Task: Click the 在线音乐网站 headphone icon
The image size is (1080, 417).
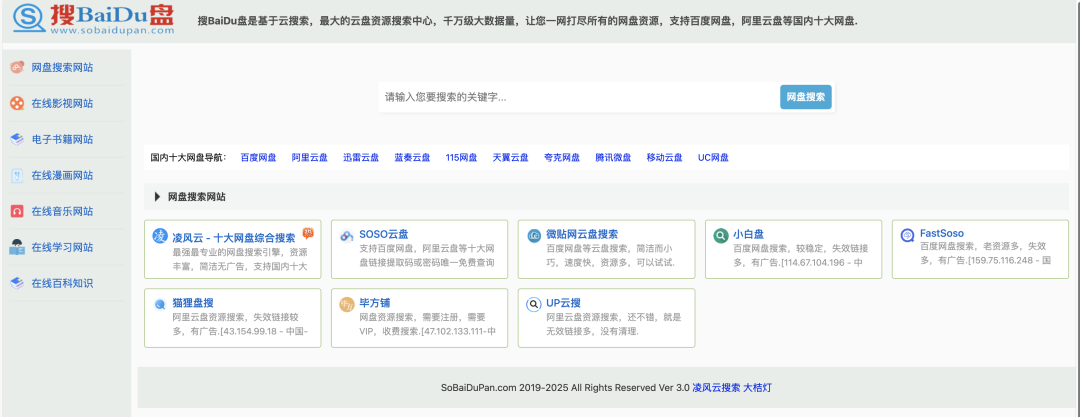Action: 17,212
